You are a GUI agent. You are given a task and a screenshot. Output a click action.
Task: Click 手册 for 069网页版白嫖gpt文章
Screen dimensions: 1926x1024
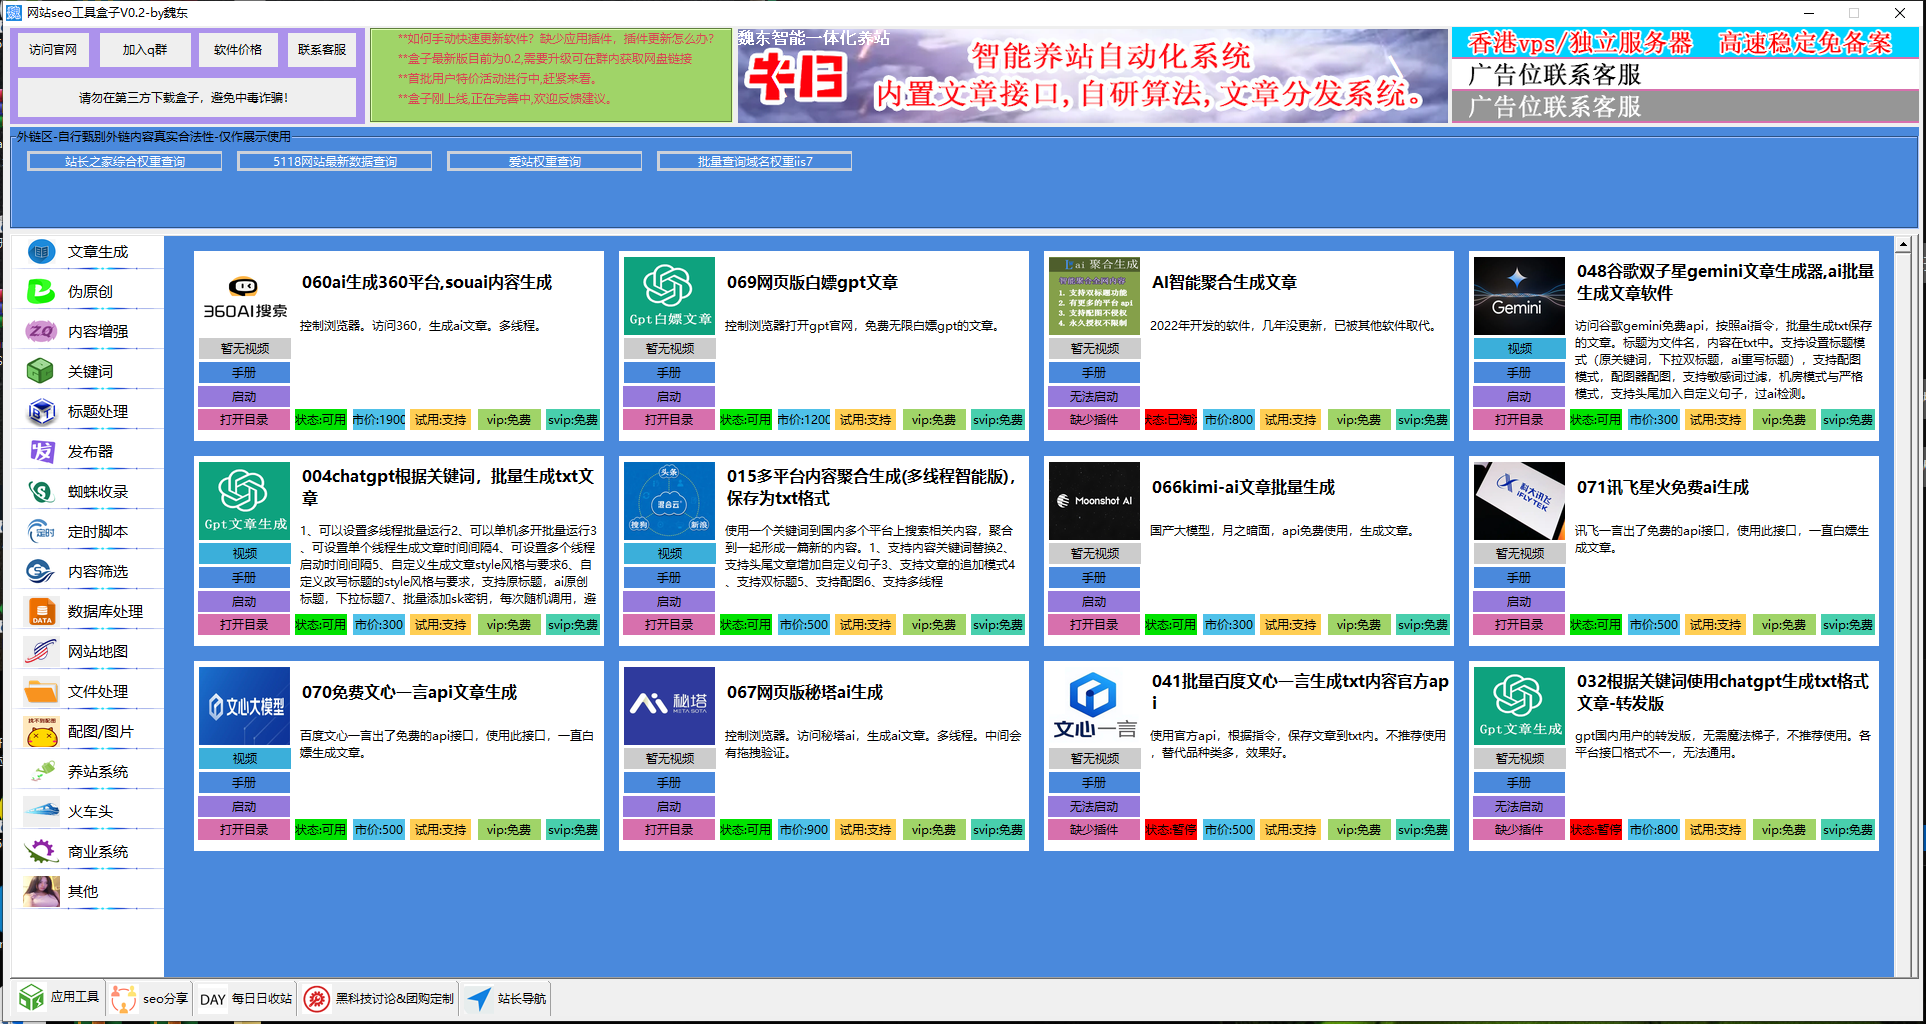pos(669,372)
